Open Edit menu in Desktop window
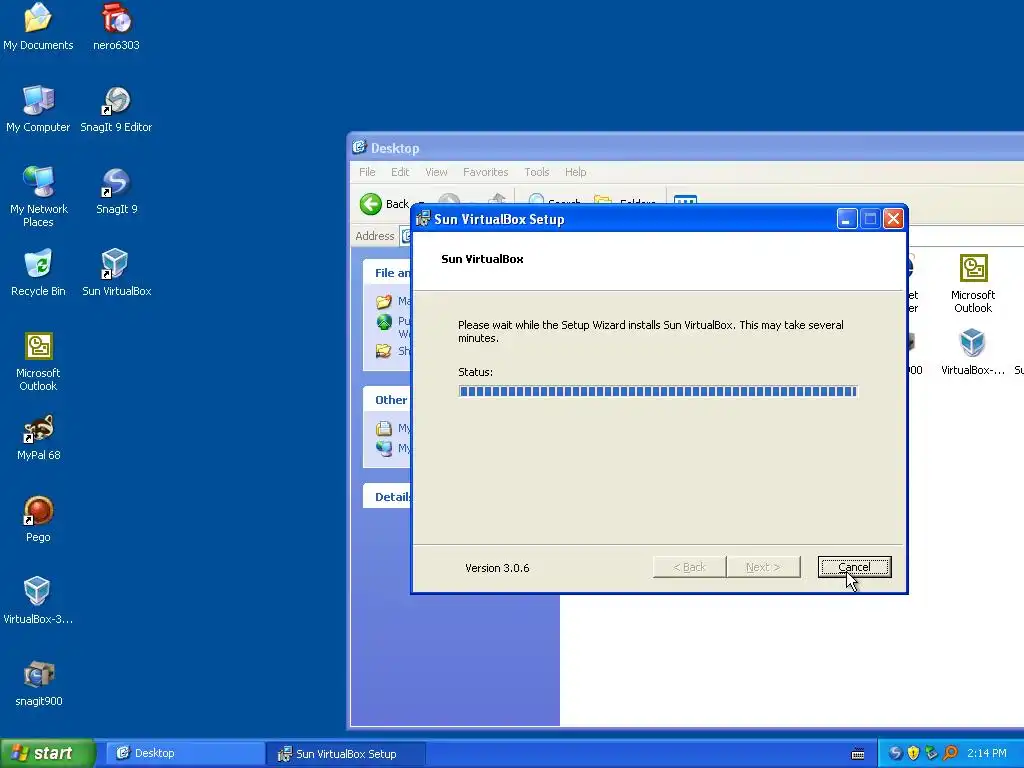Screen dimensions: 1024x768 (x=400, y=172)
